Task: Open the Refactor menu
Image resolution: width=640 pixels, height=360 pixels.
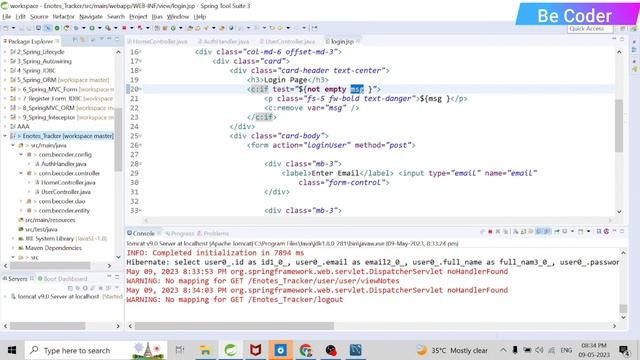Action: 63,17
